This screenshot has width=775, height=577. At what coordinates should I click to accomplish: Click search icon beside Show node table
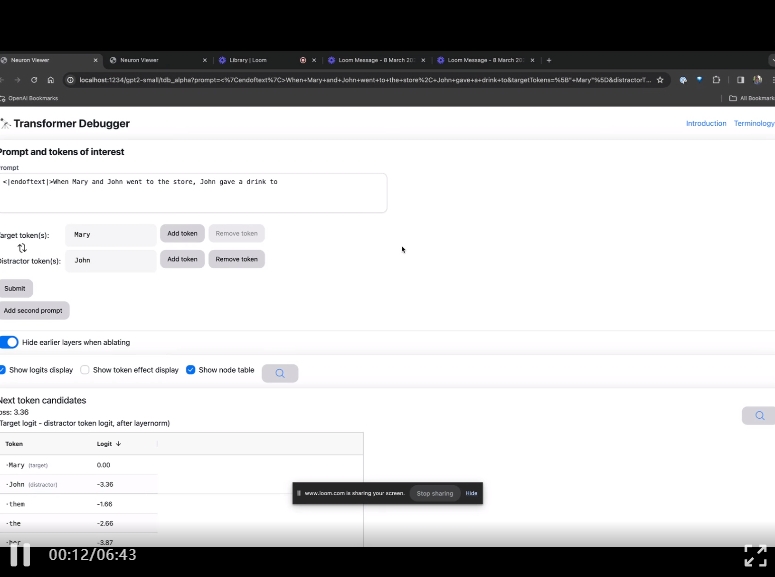pos(280,373)
